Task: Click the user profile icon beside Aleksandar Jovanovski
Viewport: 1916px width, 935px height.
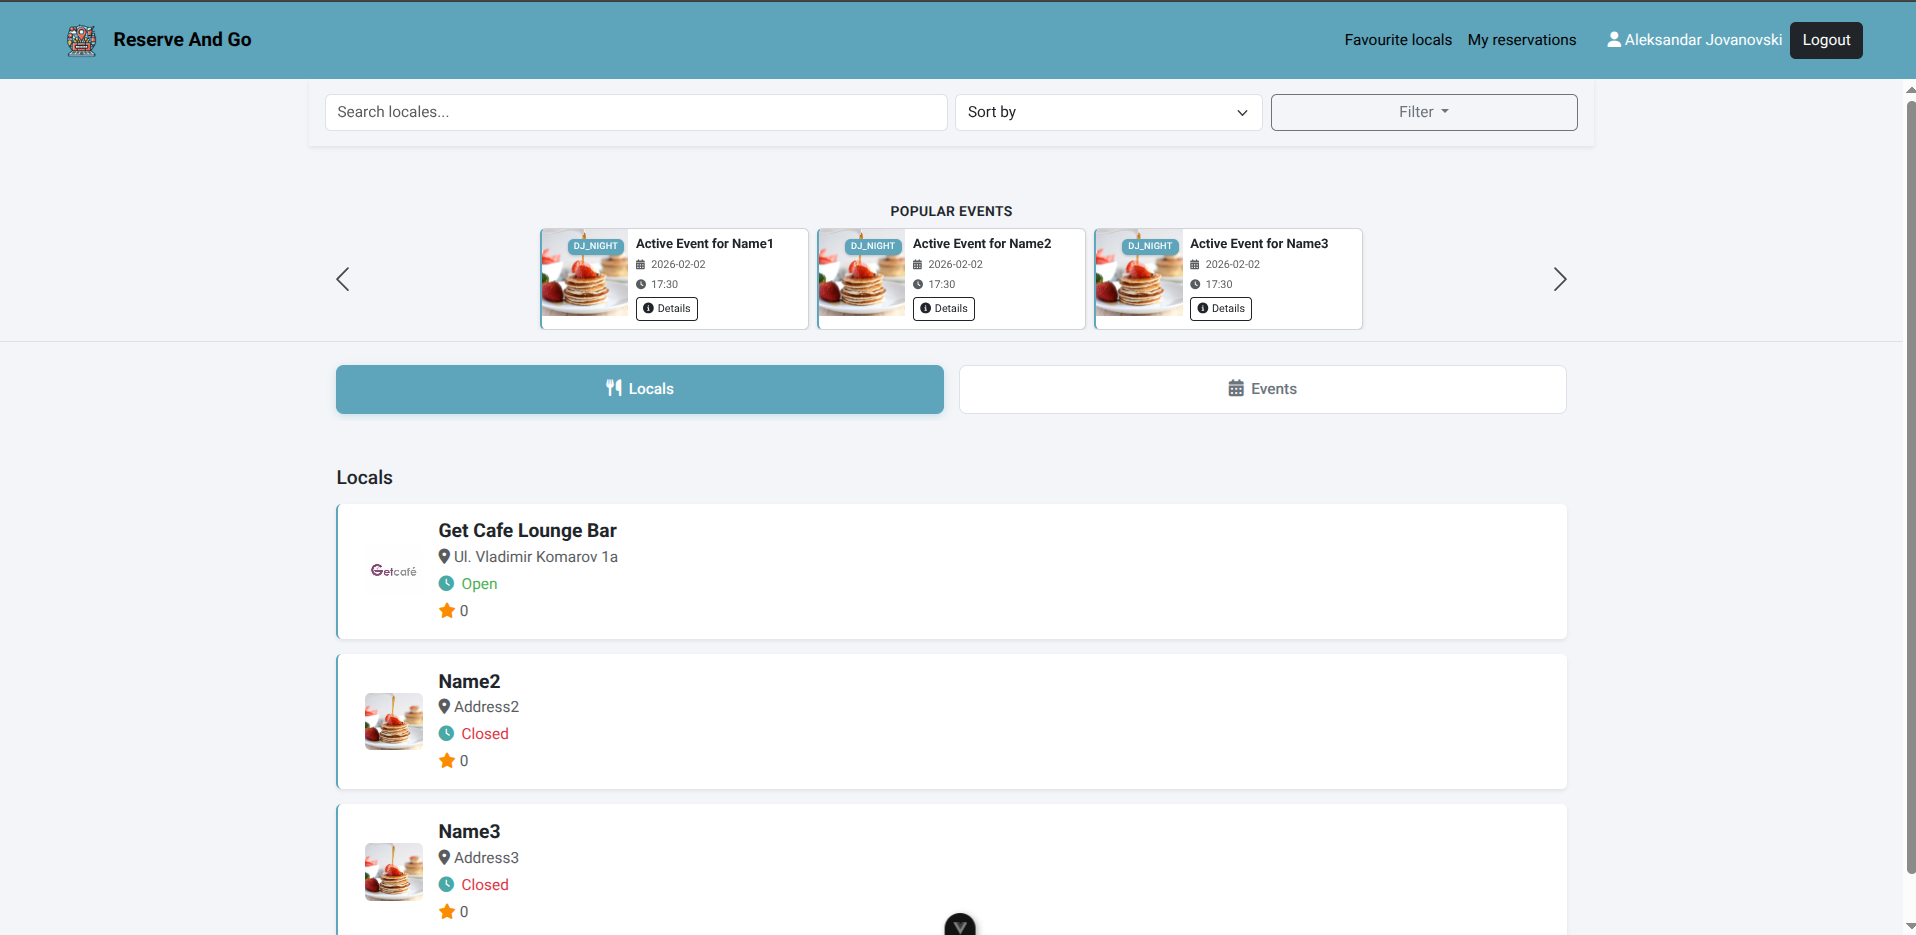Action: coord(1613,40)
